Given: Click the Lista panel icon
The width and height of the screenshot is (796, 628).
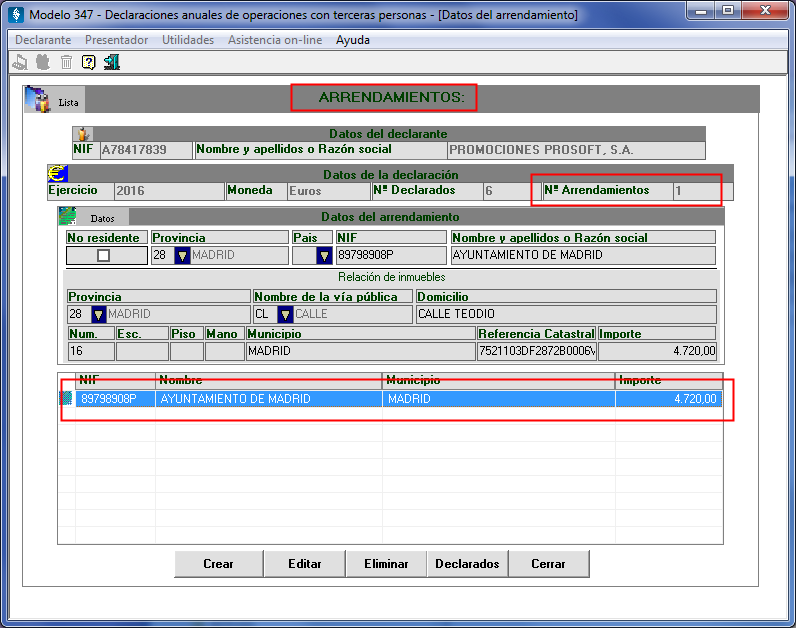Looking at the screenshot, I should 37,99.
